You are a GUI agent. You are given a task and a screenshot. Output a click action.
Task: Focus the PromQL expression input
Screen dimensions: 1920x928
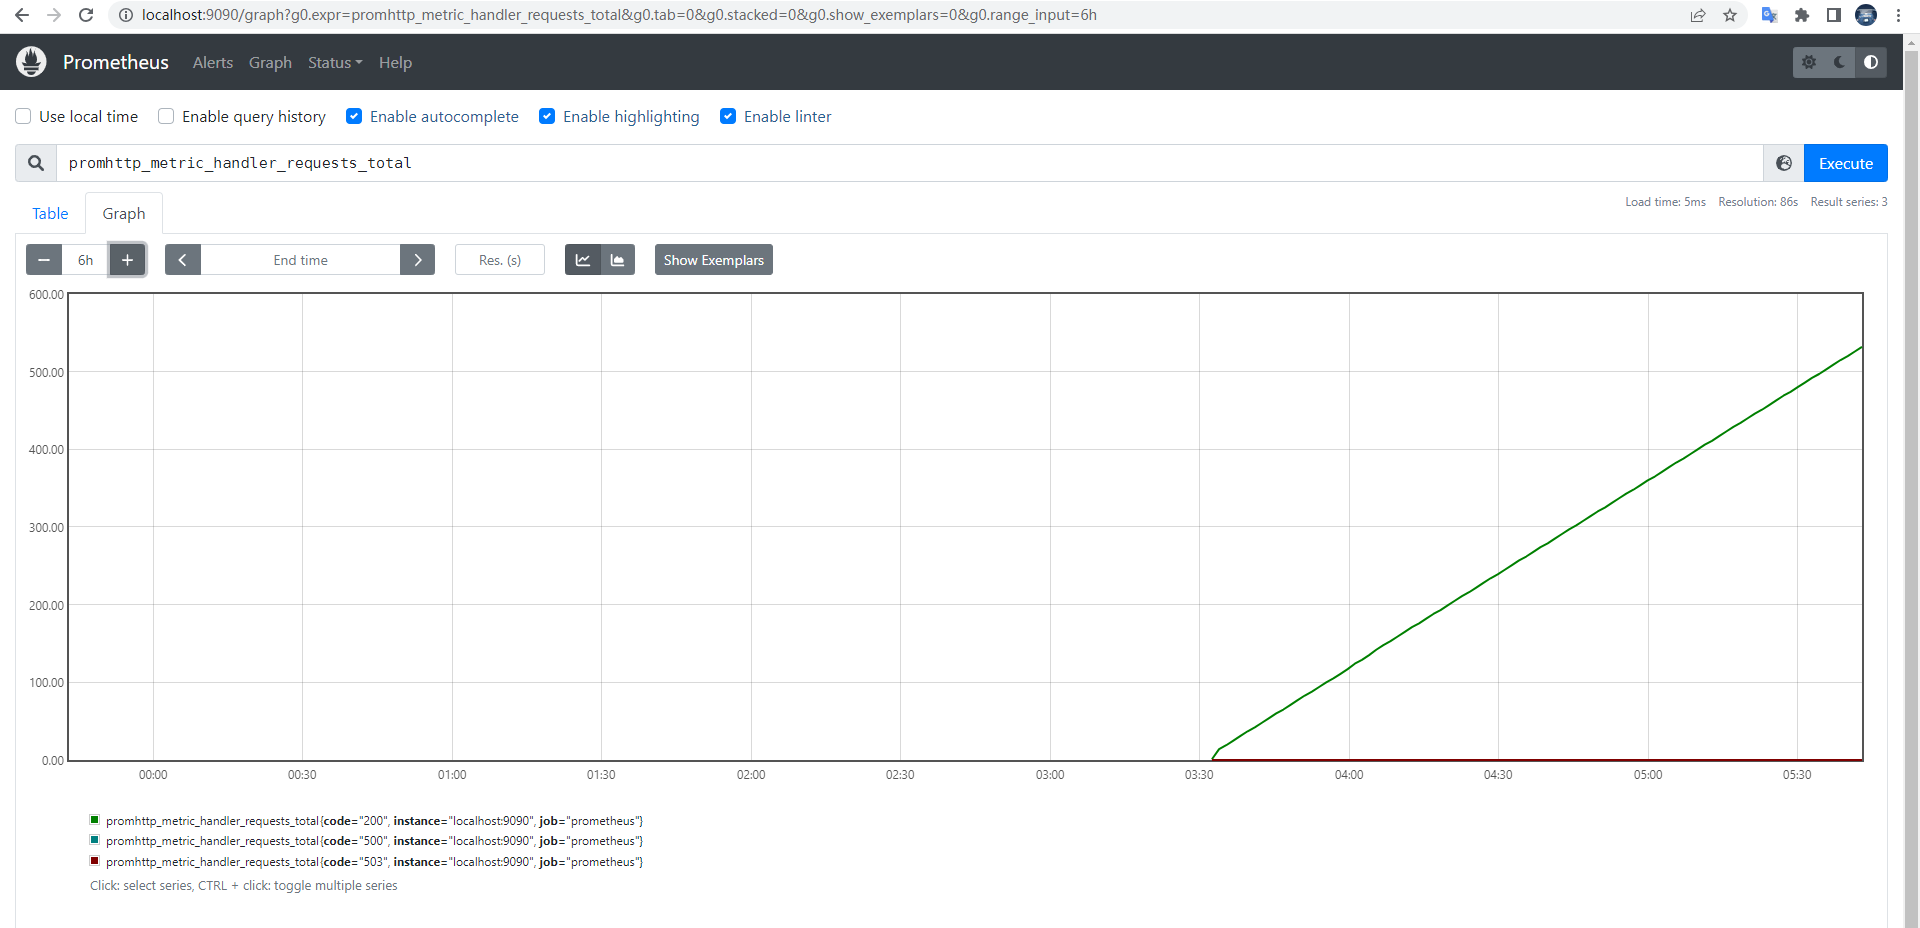(910, 163)
